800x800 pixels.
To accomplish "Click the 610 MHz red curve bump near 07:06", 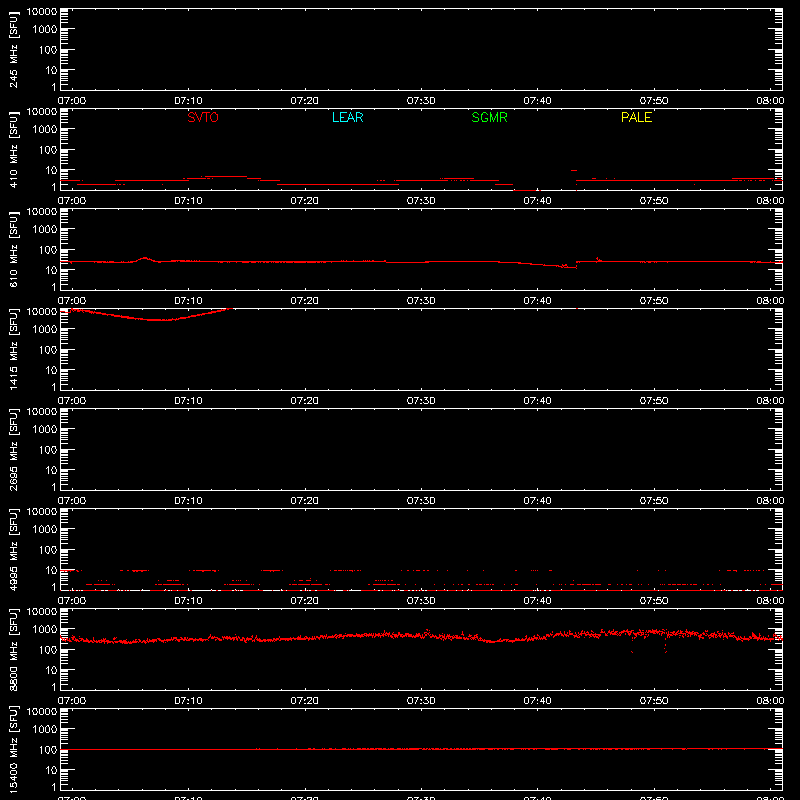I will click(x=145, y=259).
